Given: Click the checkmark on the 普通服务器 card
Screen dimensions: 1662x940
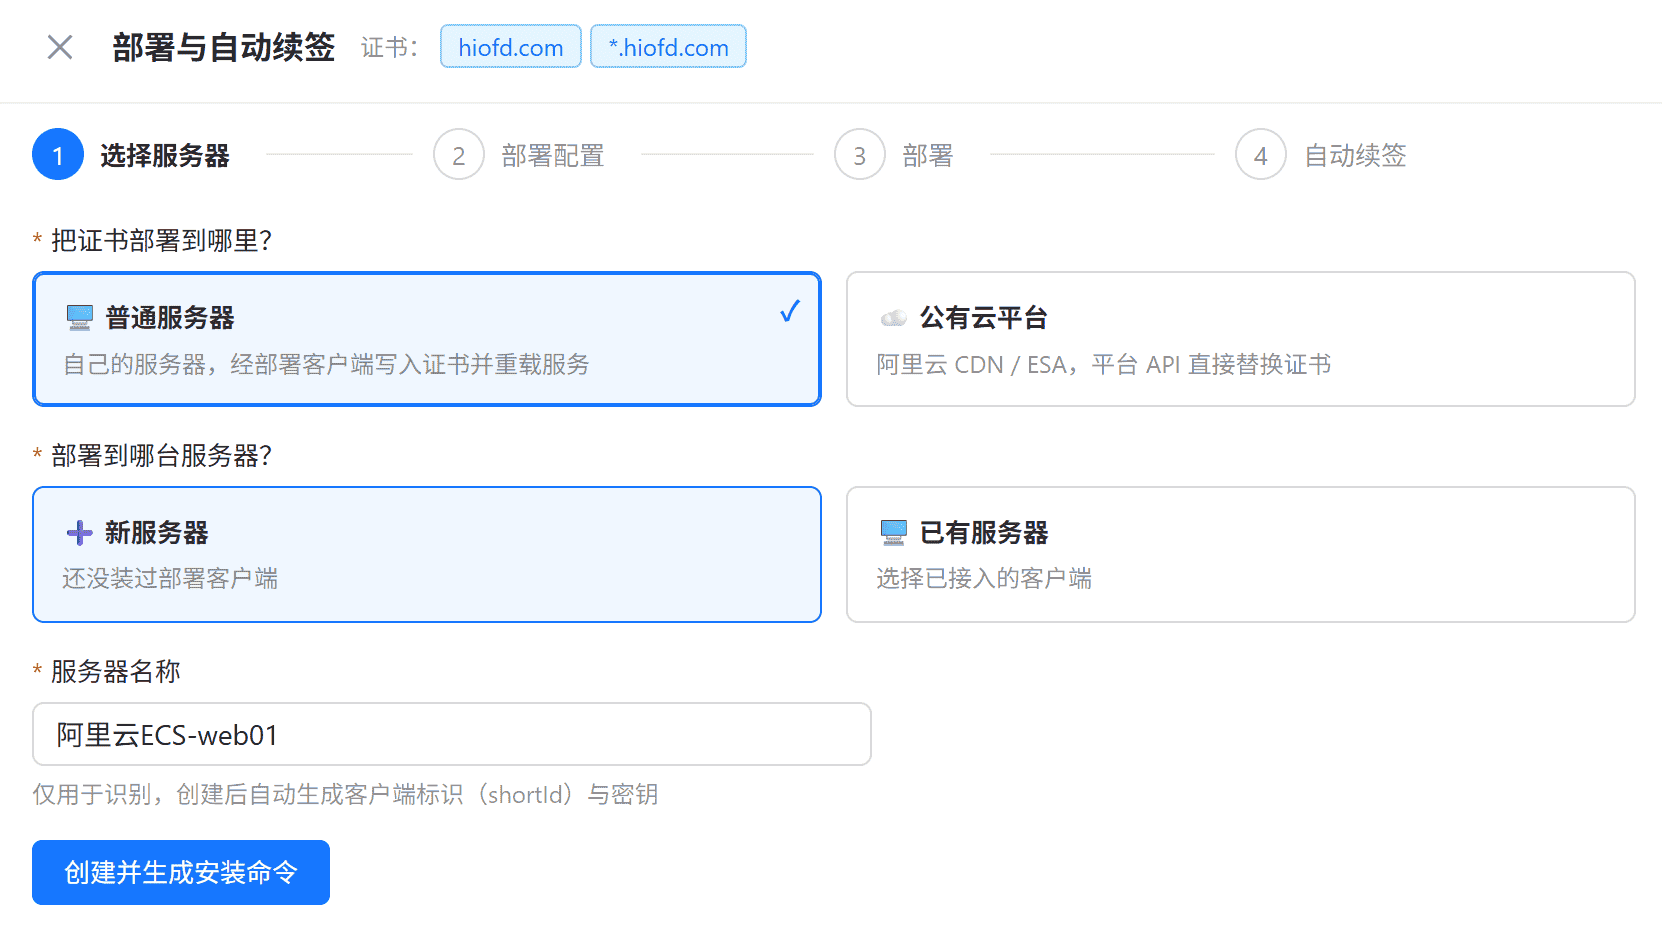Looking at the screenshot, I should pyautogui.click(x=790, y=312).
